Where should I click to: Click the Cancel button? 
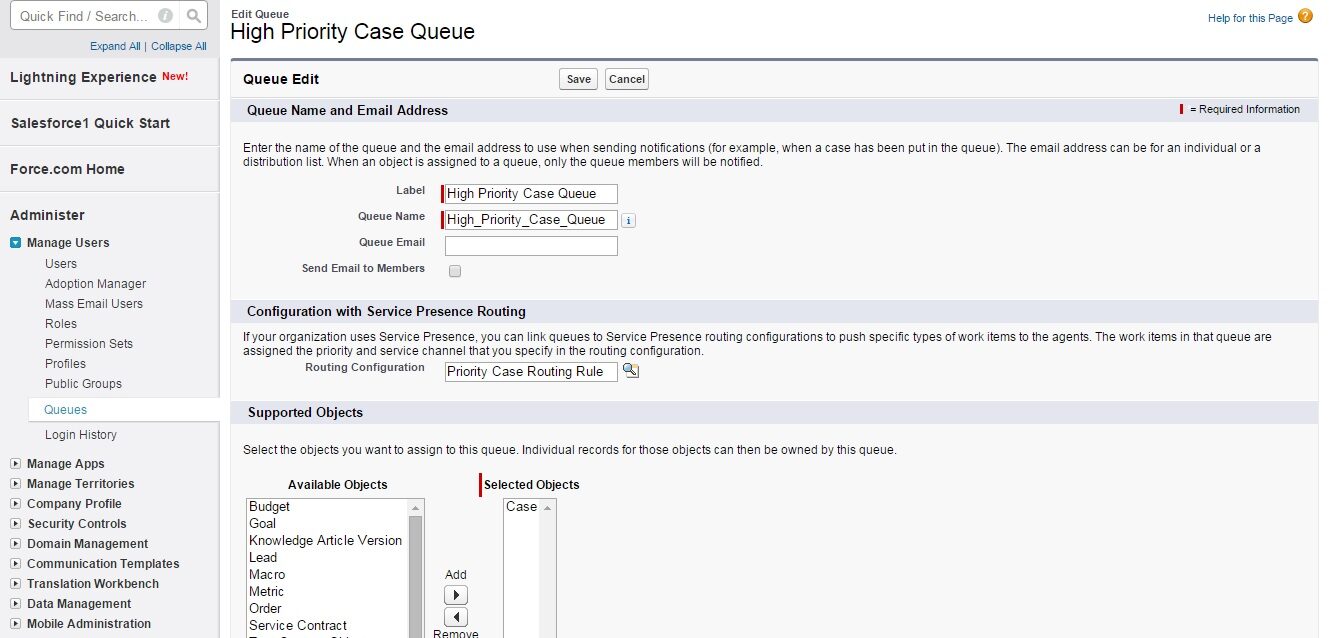click(x=627, y=80)
